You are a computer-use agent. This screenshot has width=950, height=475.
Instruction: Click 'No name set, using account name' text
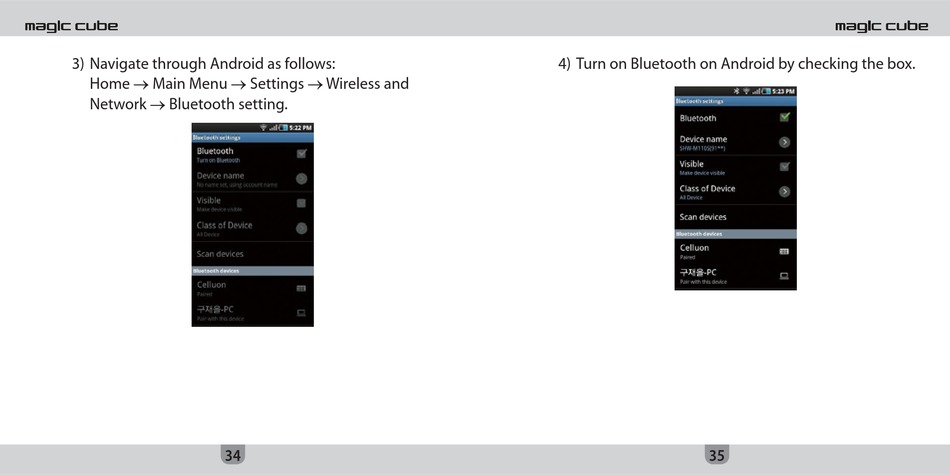237,185
